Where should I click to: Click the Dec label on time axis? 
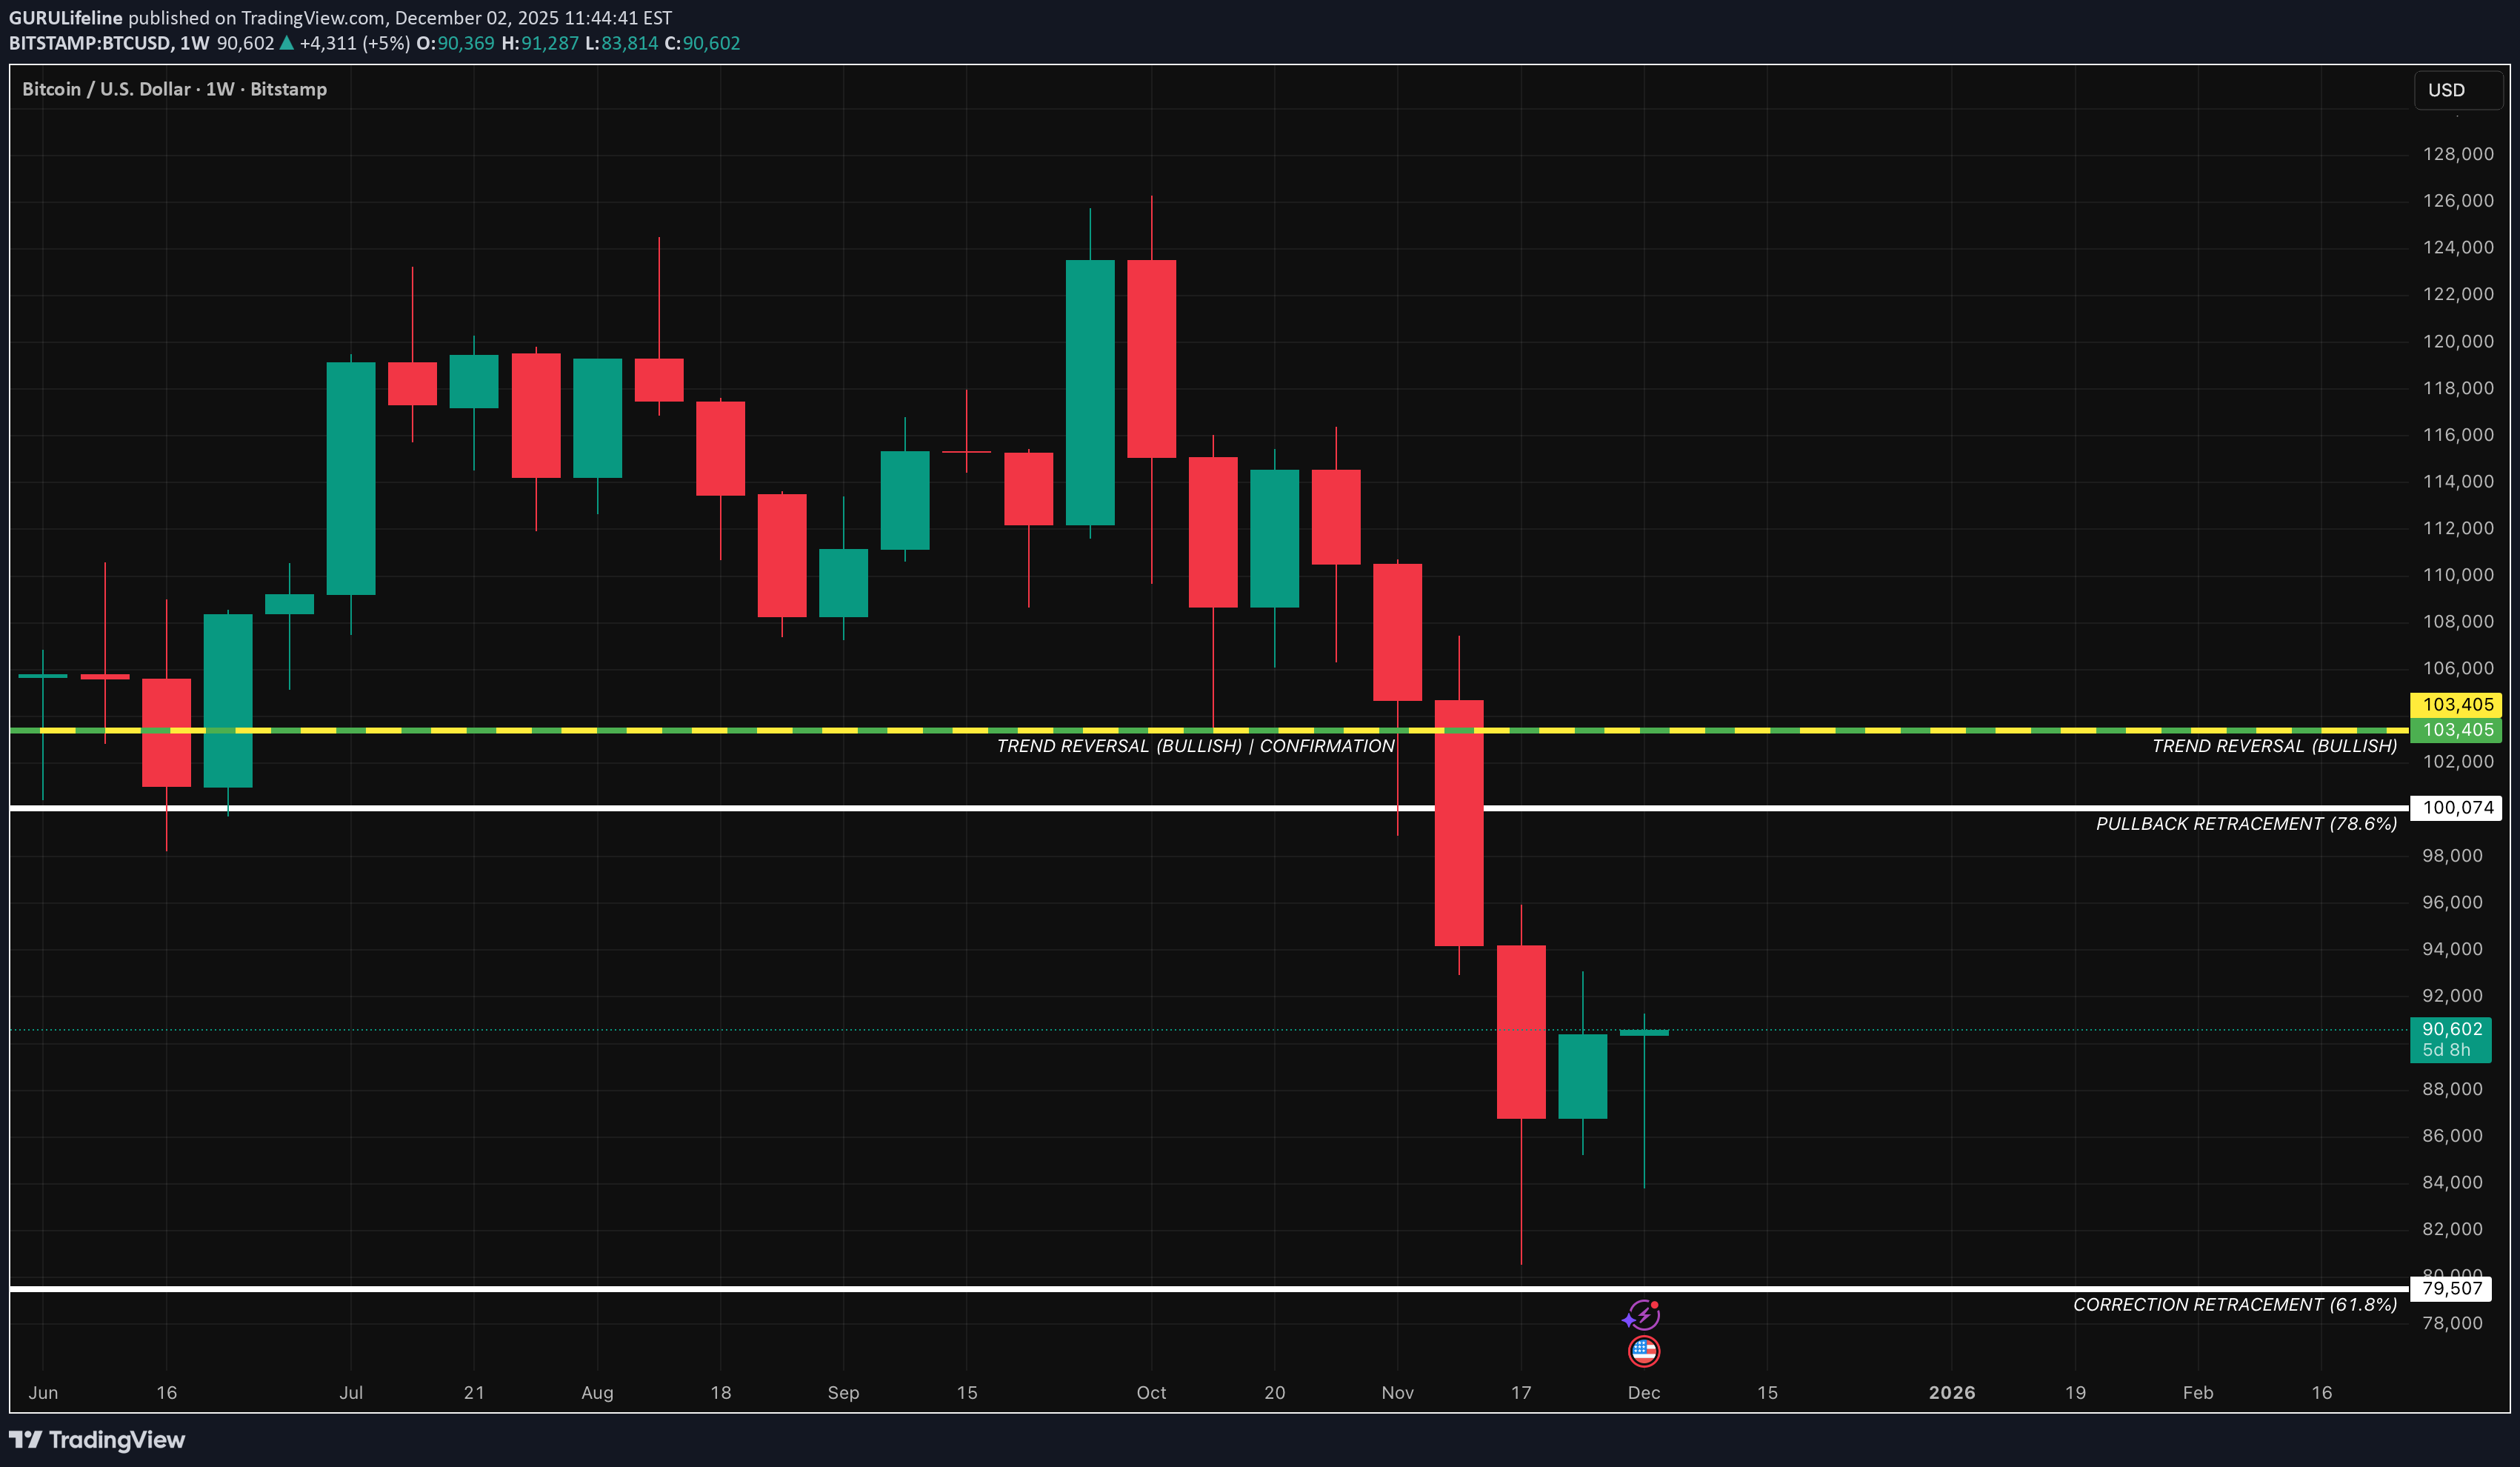click(1643, 1392)
